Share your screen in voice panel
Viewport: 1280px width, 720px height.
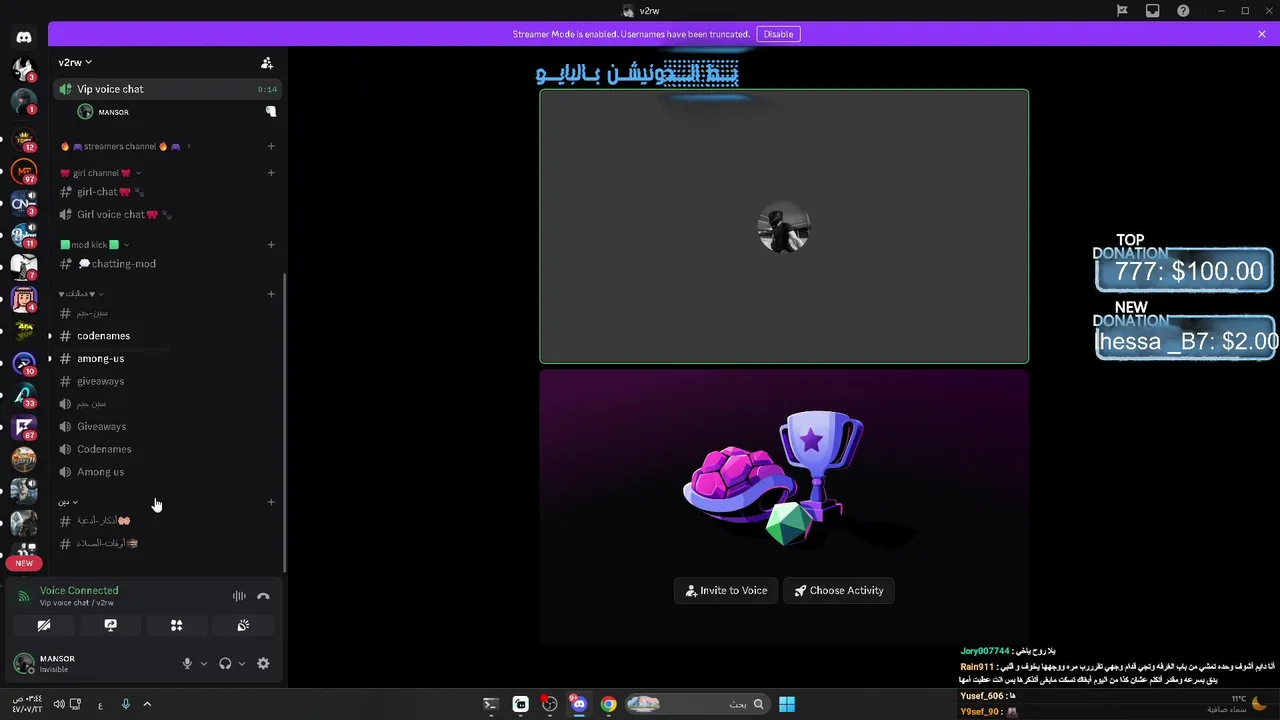pyautogui.click(x=110, y=625)
